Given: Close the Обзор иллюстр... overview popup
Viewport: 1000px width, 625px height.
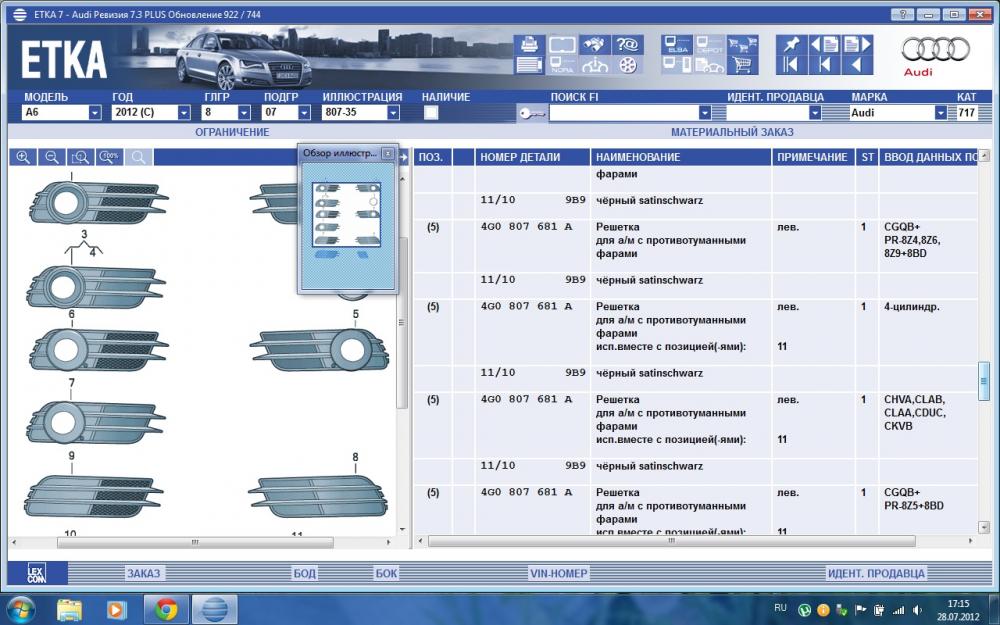Looking at the screenshot, I should pyautogui.click(x=387, y=153).
